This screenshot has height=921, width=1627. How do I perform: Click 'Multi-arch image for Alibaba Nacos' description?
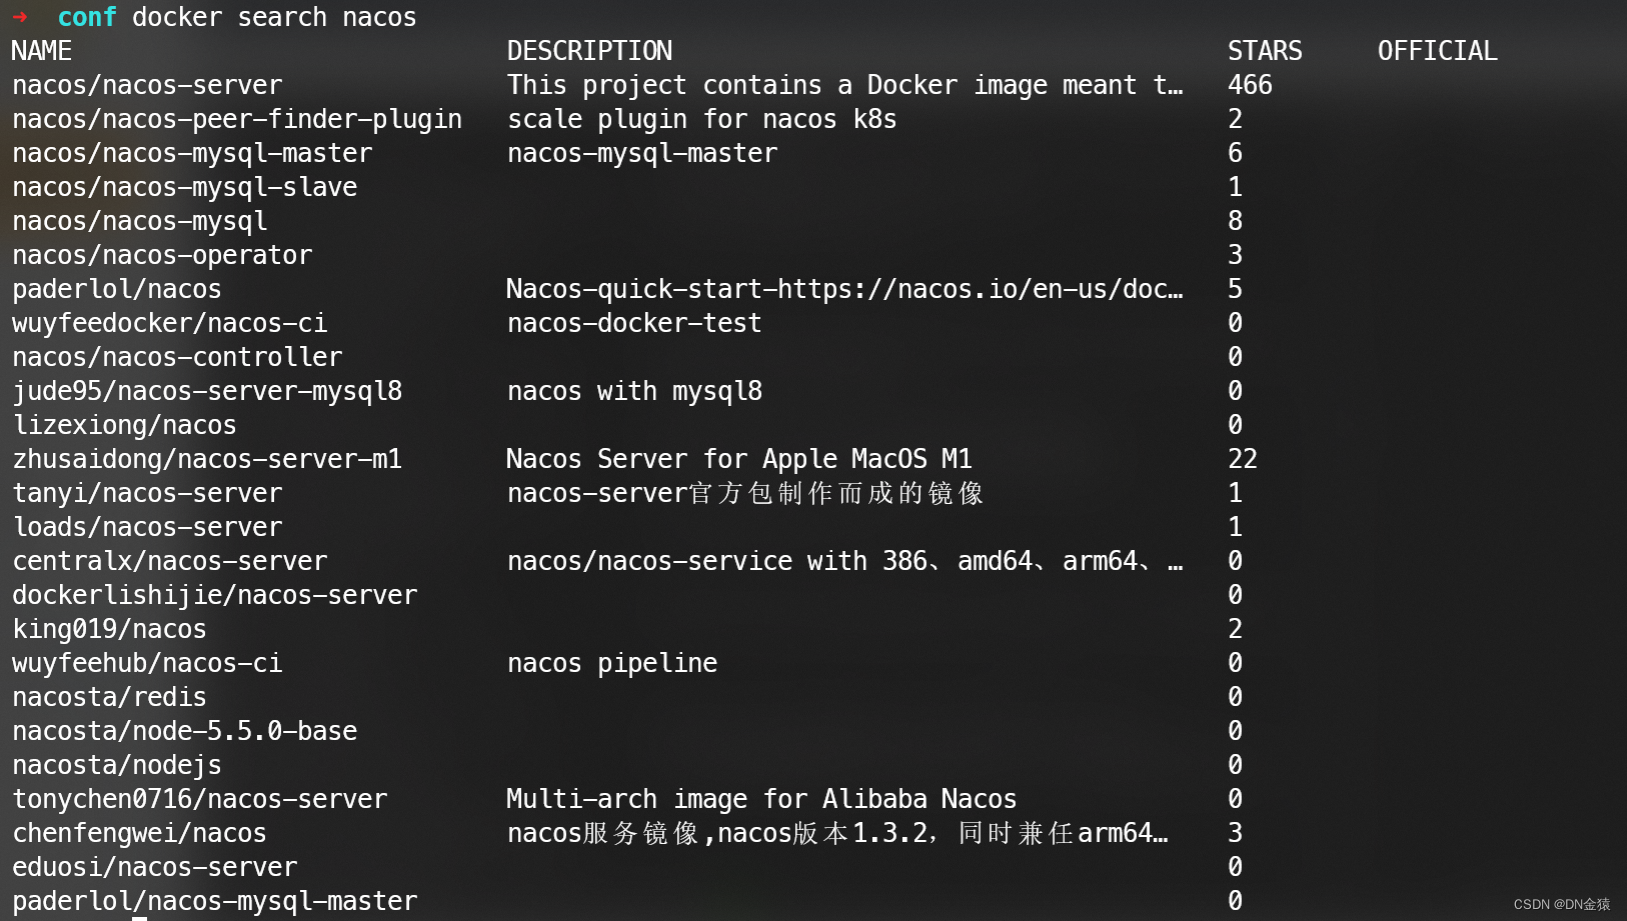coord(761,799)
